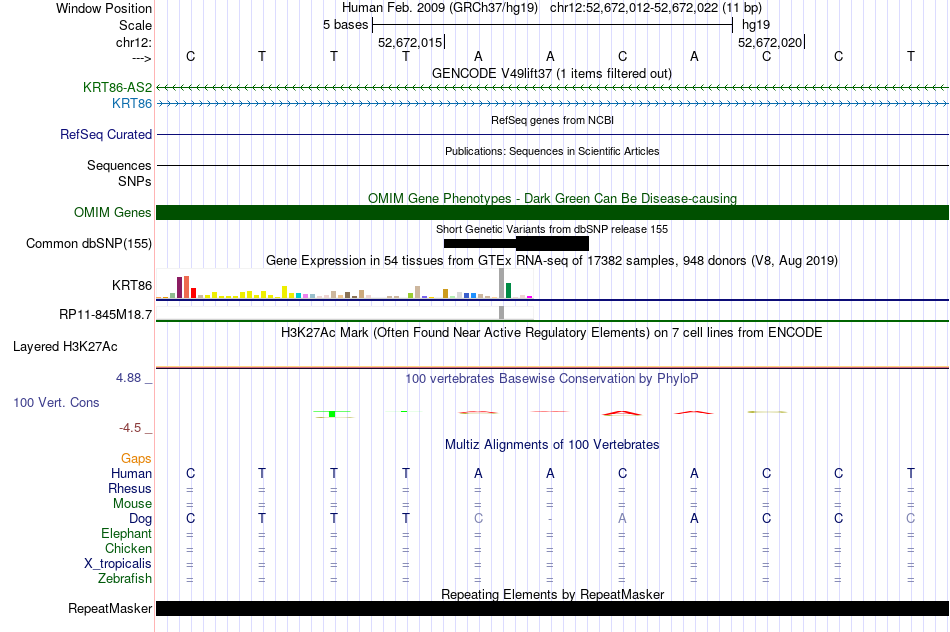The height and width of the screenshot is (632, 950).
Task: Click the green KRT86-AS2 intron arrow line
Action: coord(553,88)
